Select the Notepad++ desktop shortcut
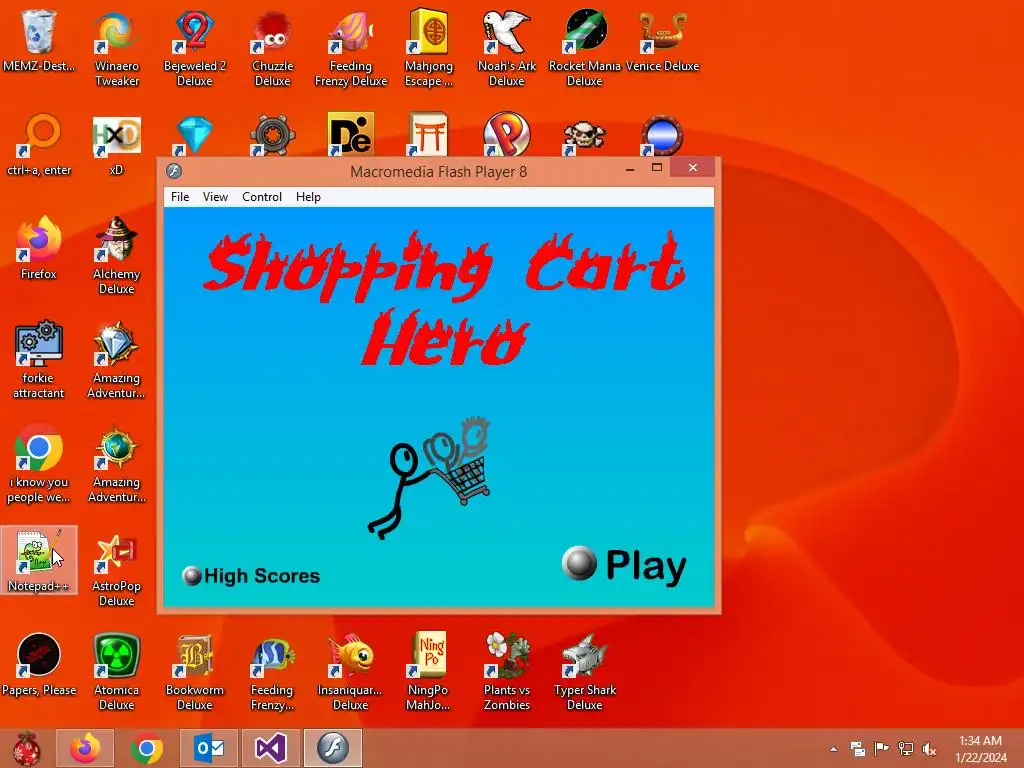Image resolution: width=1024 pixels, height=768 pixels. (39, 560)
